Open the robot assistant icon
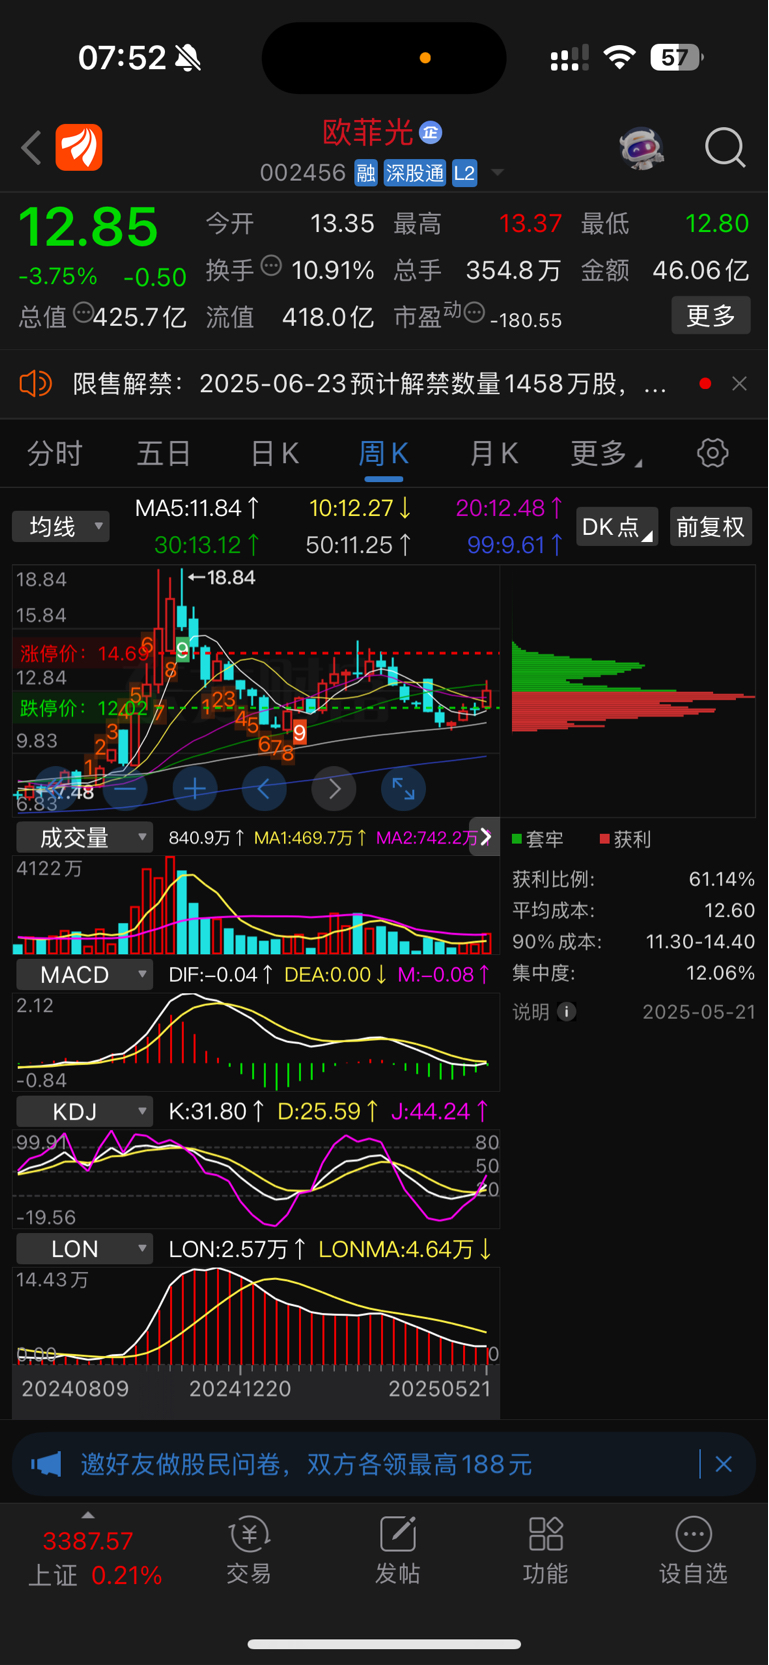The image size is (769, 1665). click(642, 148)
